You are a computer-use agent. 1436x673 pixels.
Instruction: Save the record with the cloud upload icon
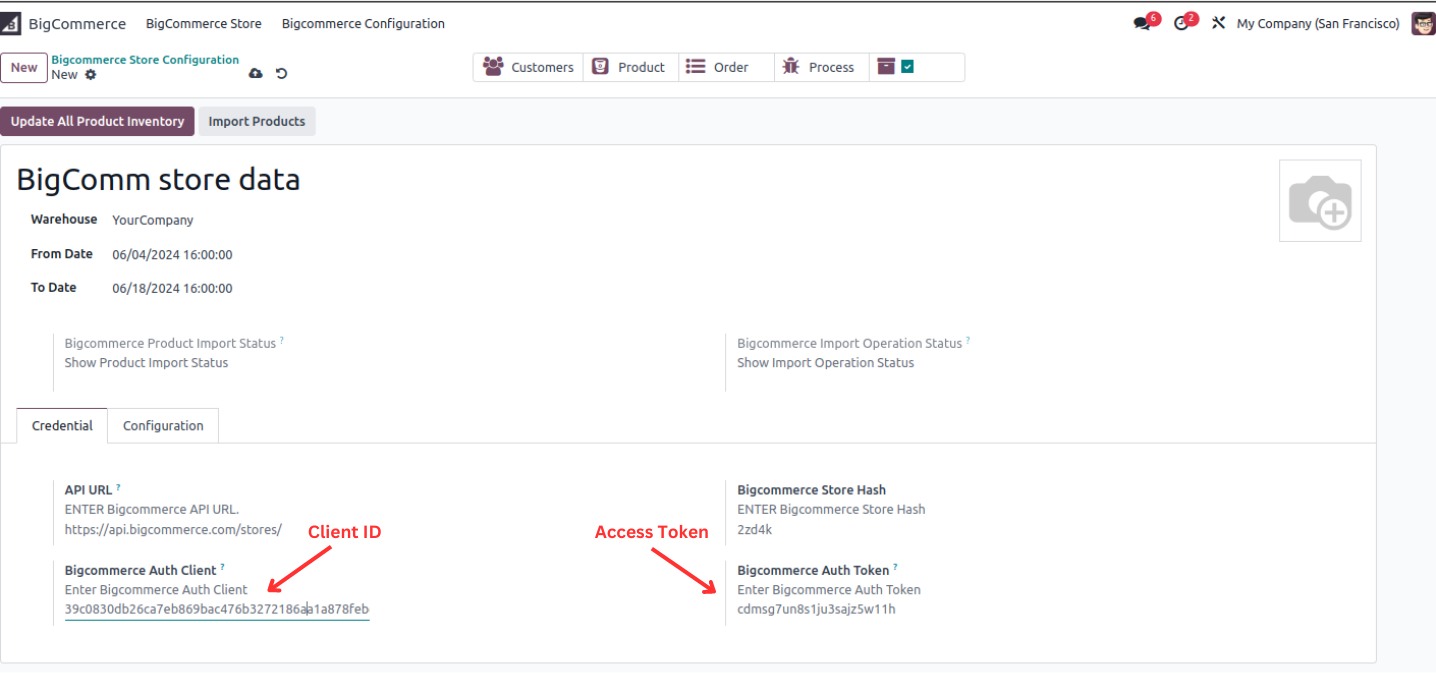coord(255,73)
